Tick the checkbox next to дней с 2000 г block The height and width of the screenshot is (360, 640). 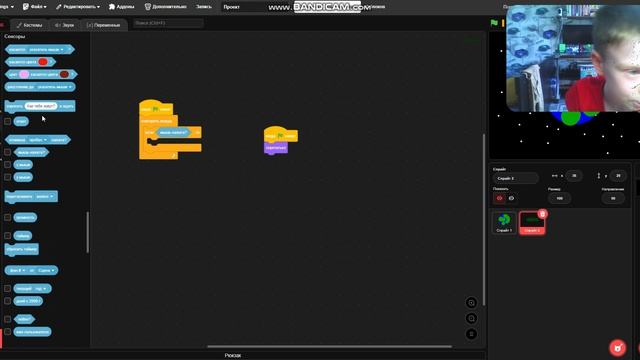(x=7, y=301)
